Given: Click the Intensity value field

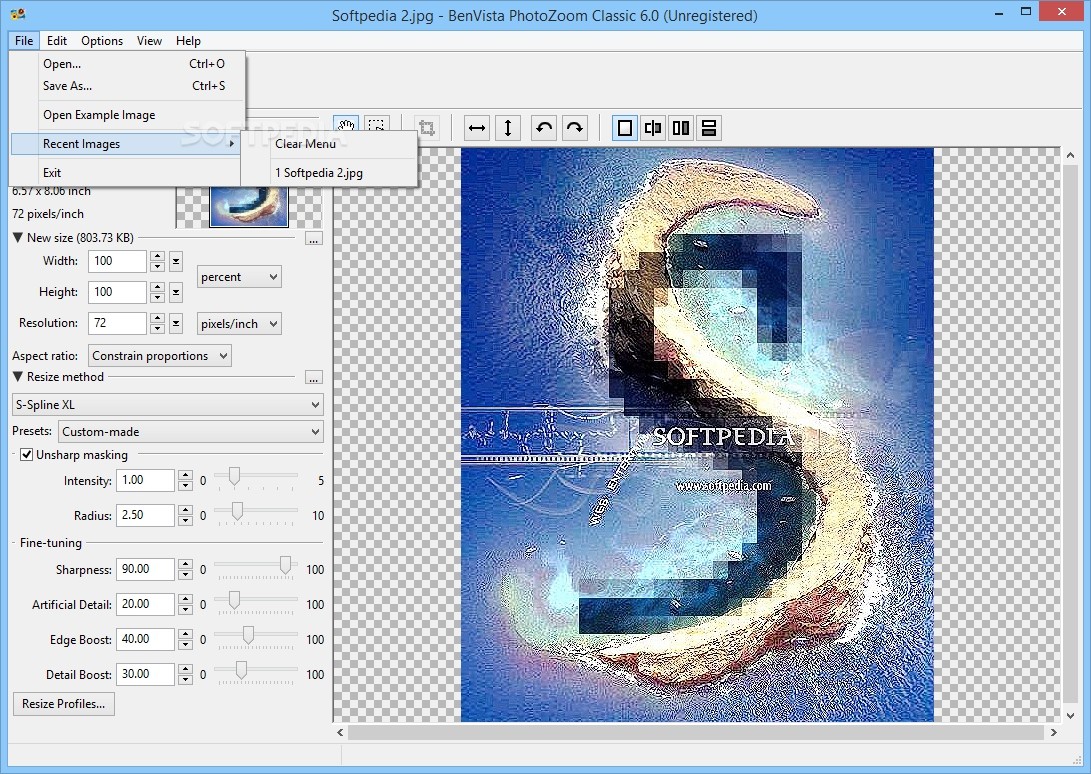Looking at the screenshot, I should pos(145,480).
